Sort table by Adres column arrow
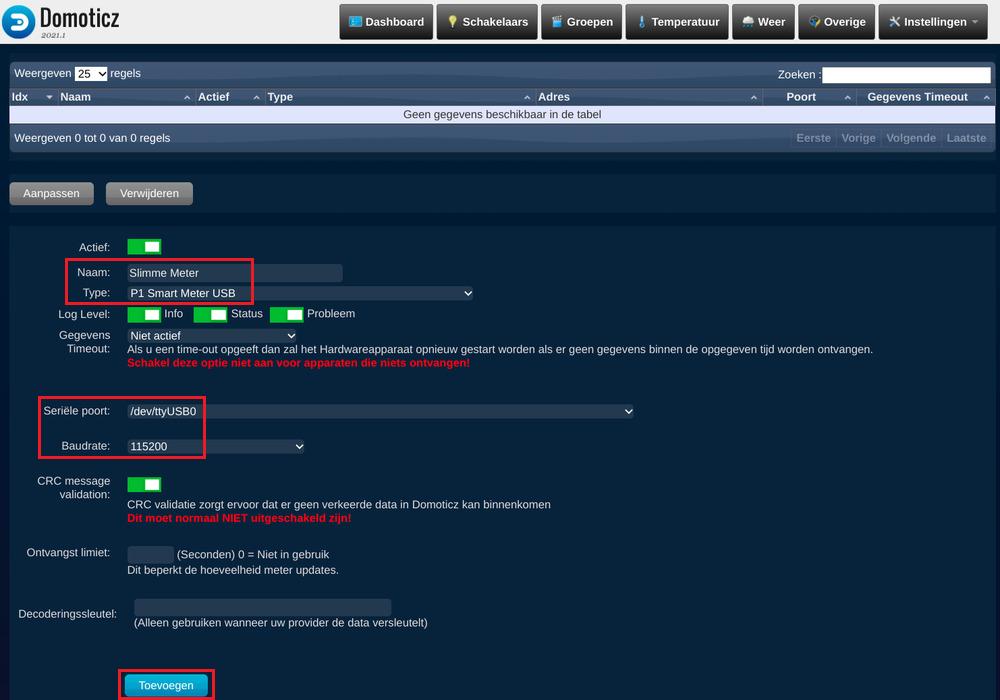 click(x=754, y=98)
